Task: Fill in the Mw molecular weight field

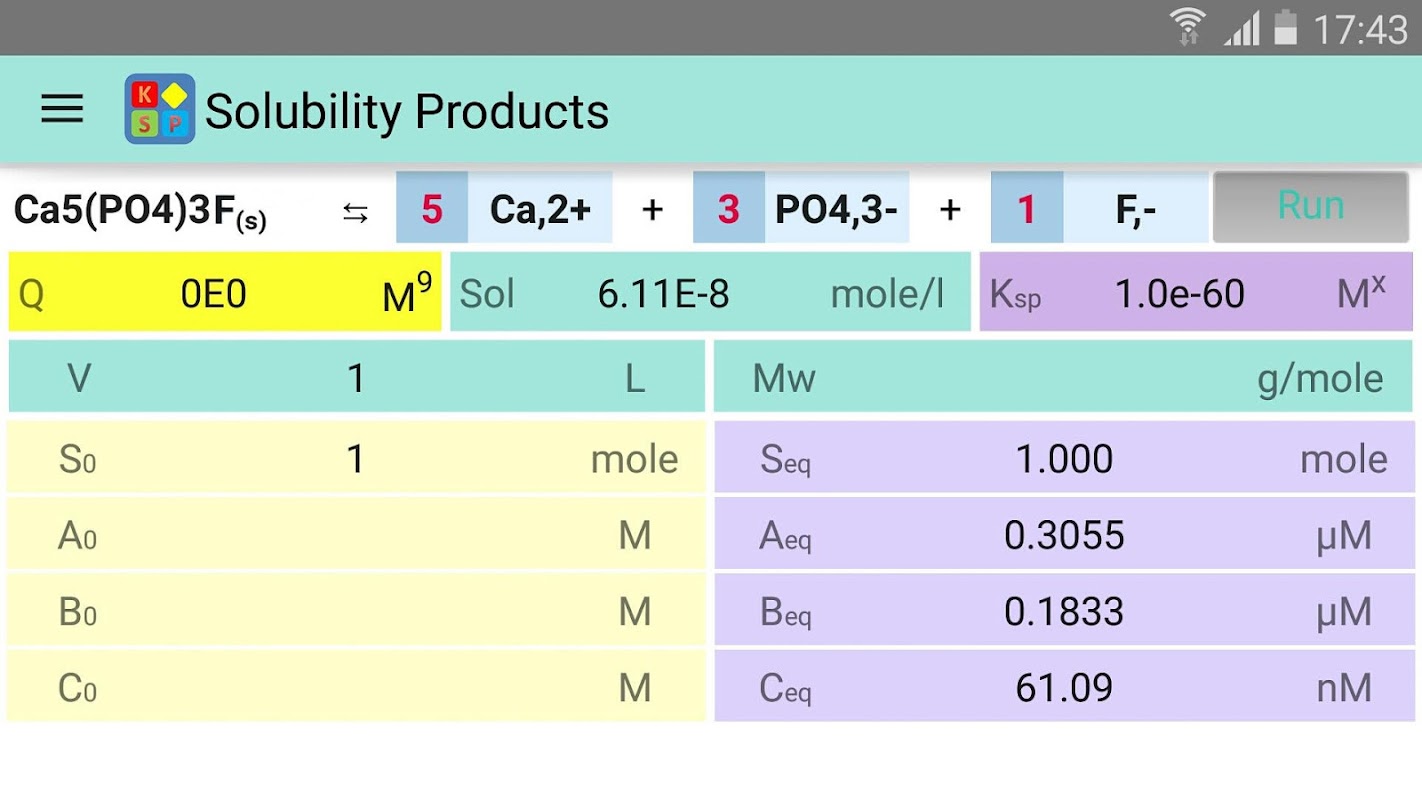Action: 1063,377
